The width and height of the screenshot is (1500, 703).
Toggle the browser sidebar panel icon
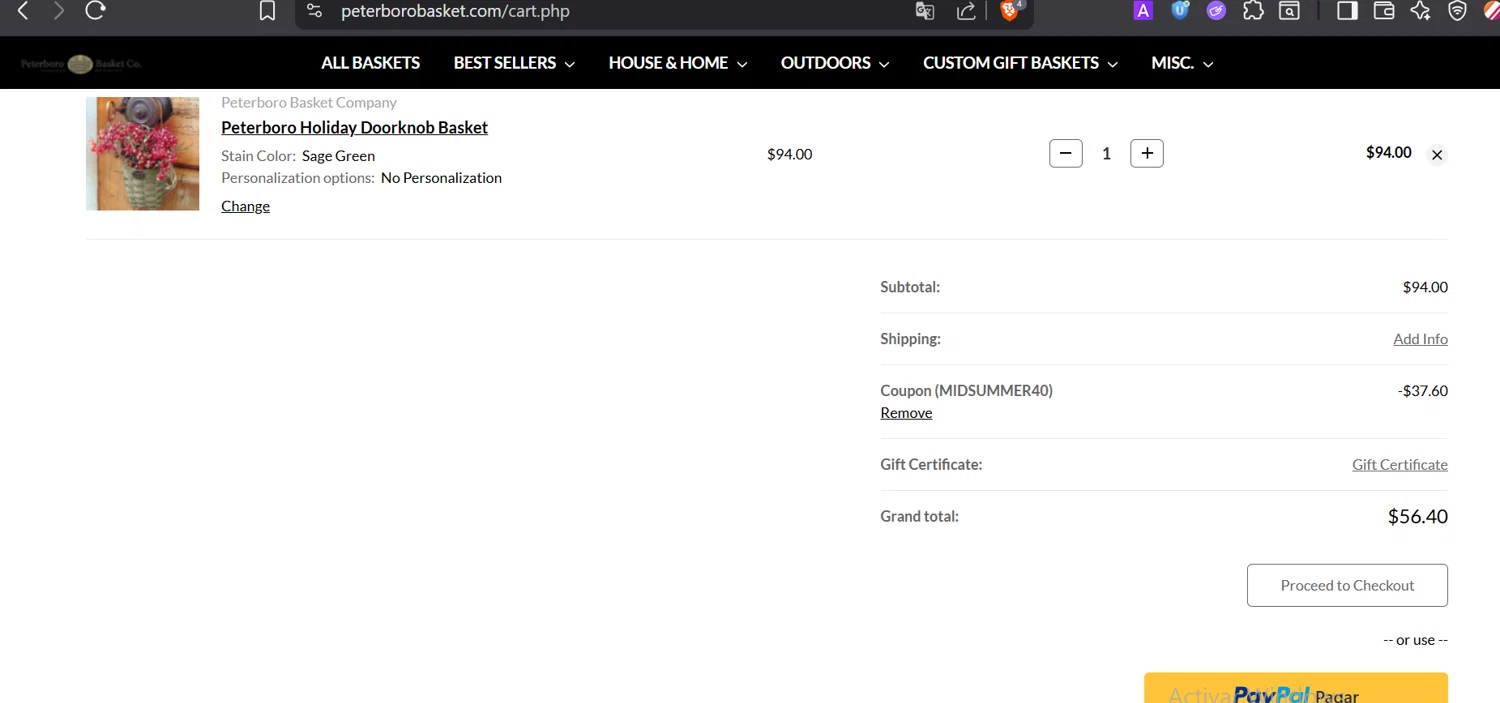click(x=1347, y=11)
